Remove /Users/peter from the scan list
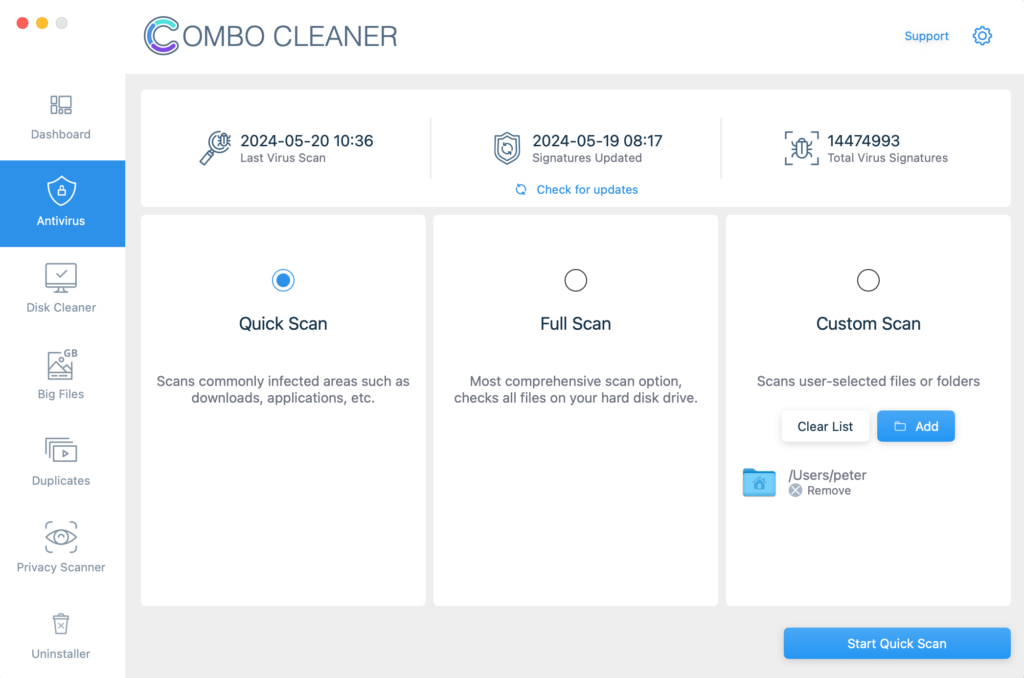The height and width of the screenshot is (678, 1024). (x=822, y=490)
